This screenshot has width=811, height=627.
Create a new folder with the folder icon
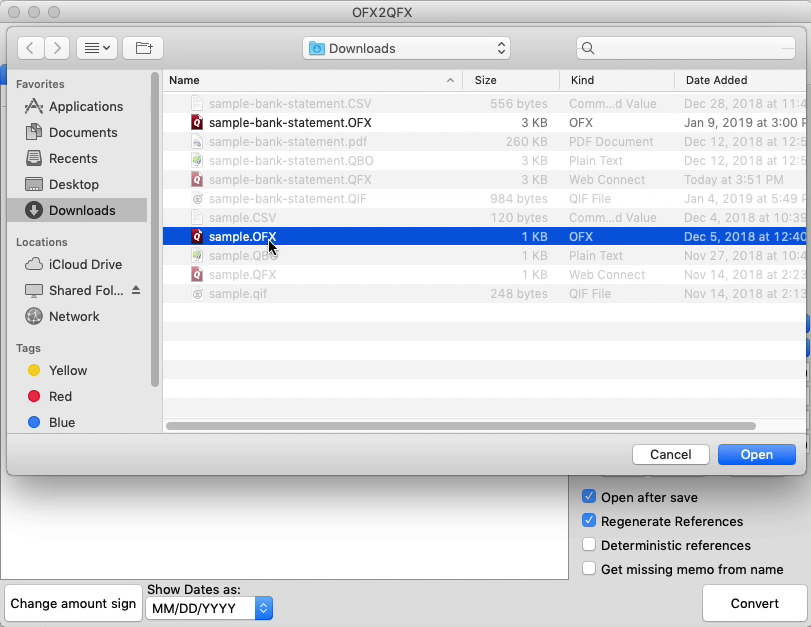coord(143,48)
